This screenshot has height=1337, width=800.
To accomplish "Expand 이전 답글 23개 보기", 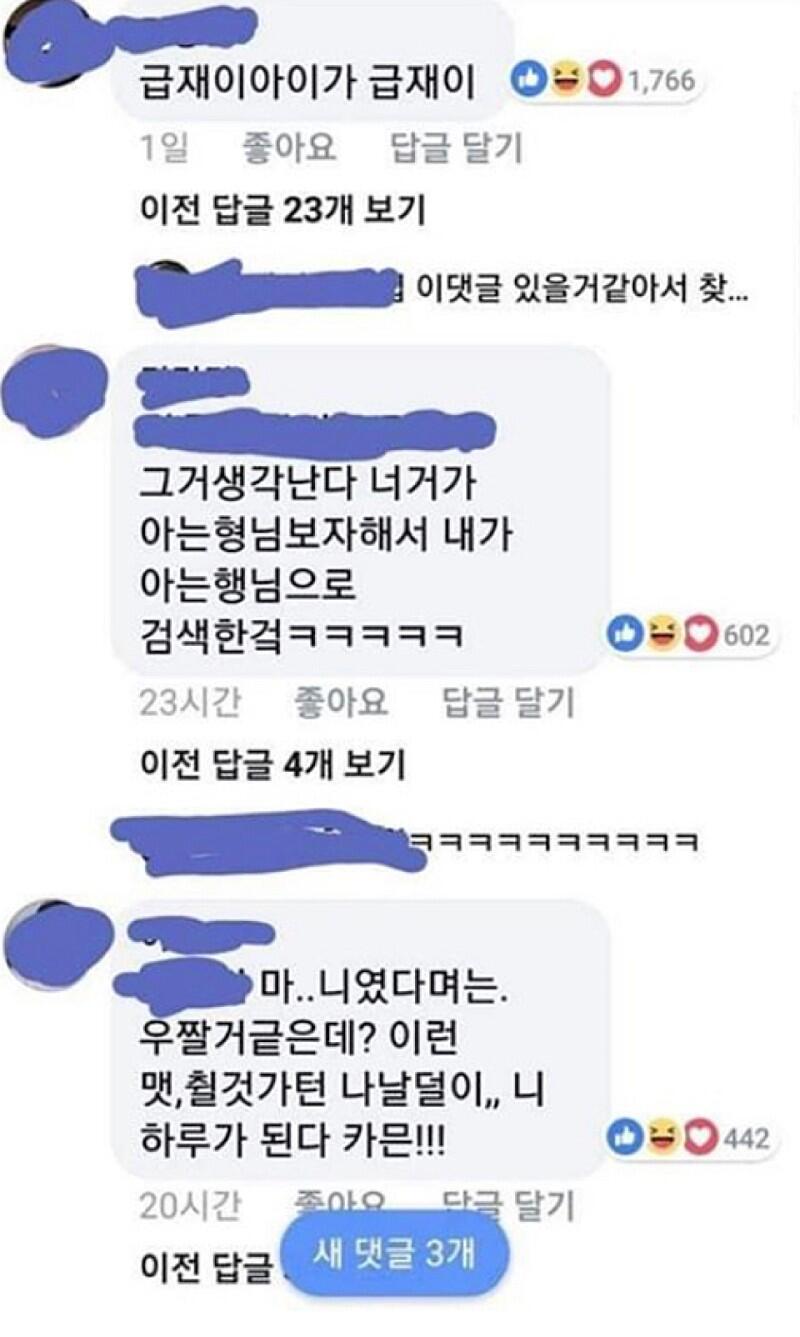I will [x=283, y=211].
